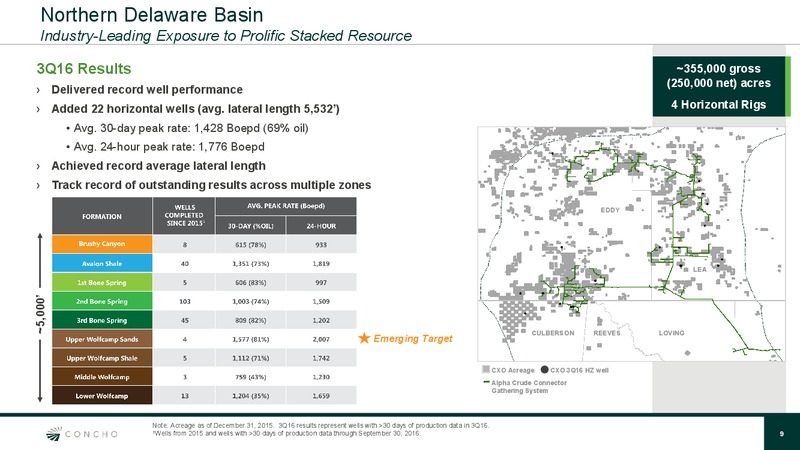Select the Upper Wolfcamp Shale cell
Image resolution: width=800 pixels, height=450 pixels.
(x=102, y=358)
